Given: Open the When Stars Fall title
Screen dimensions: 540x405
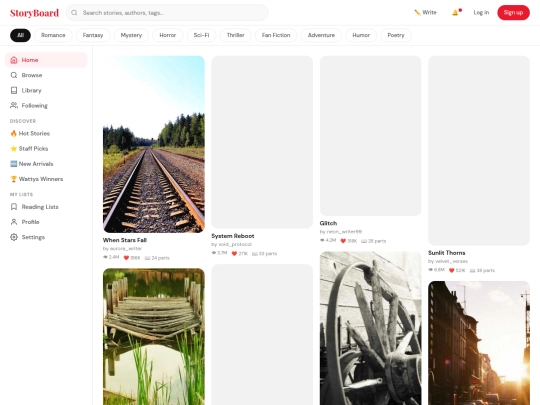Looking at the screenshot, I should pos(125,240).
